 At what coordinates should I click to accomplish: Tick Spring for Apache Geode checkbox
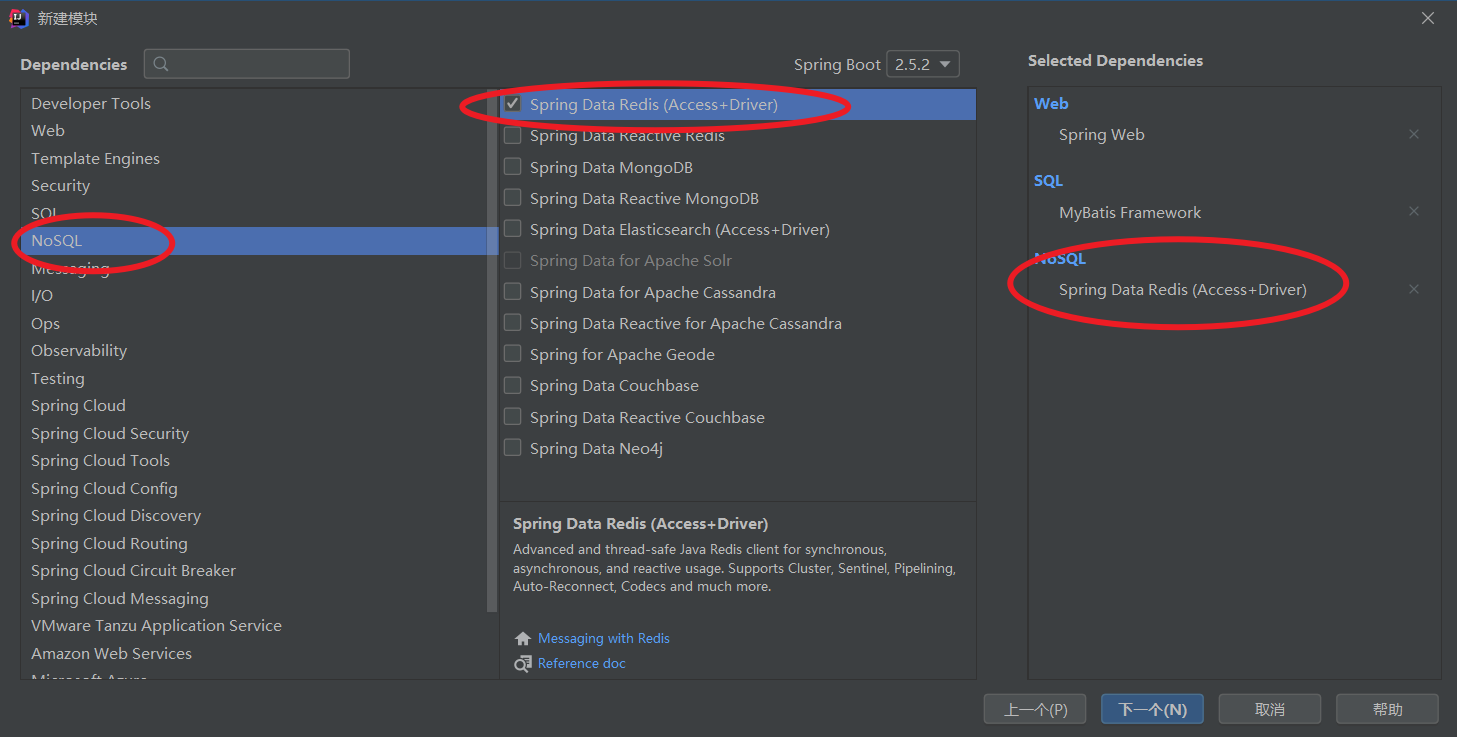tap(512, 354)
